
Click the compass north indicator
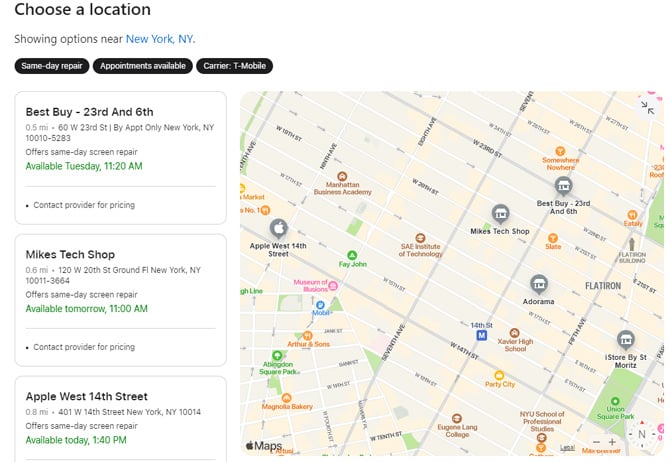pyautogui.click(x=641, y=434)
